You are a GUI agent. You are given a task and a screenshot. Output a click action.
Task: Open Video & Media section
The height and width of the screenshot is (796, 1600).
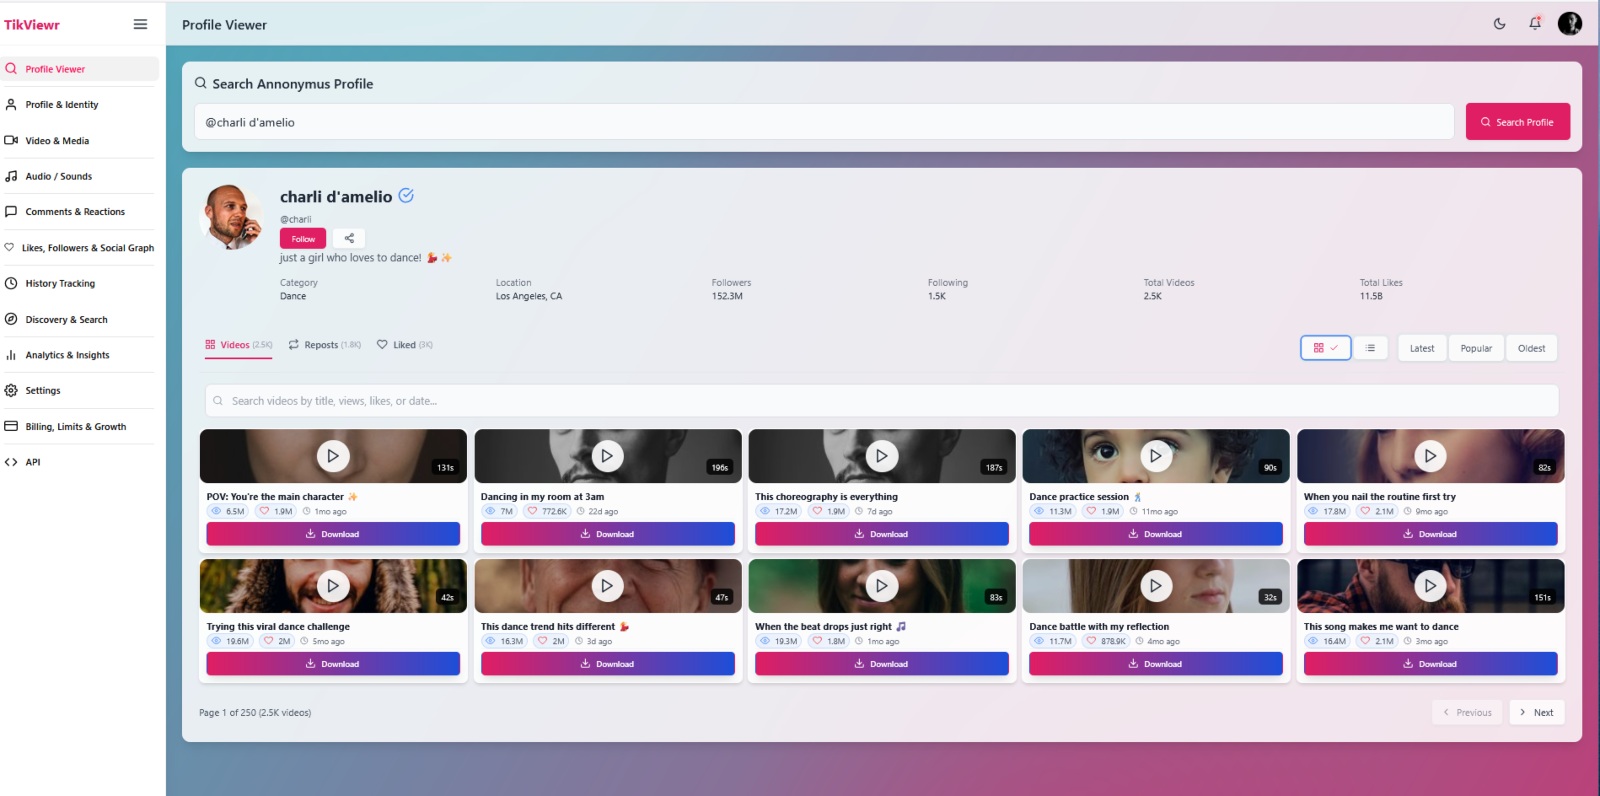pyautogui.click(x=80, y=140)
